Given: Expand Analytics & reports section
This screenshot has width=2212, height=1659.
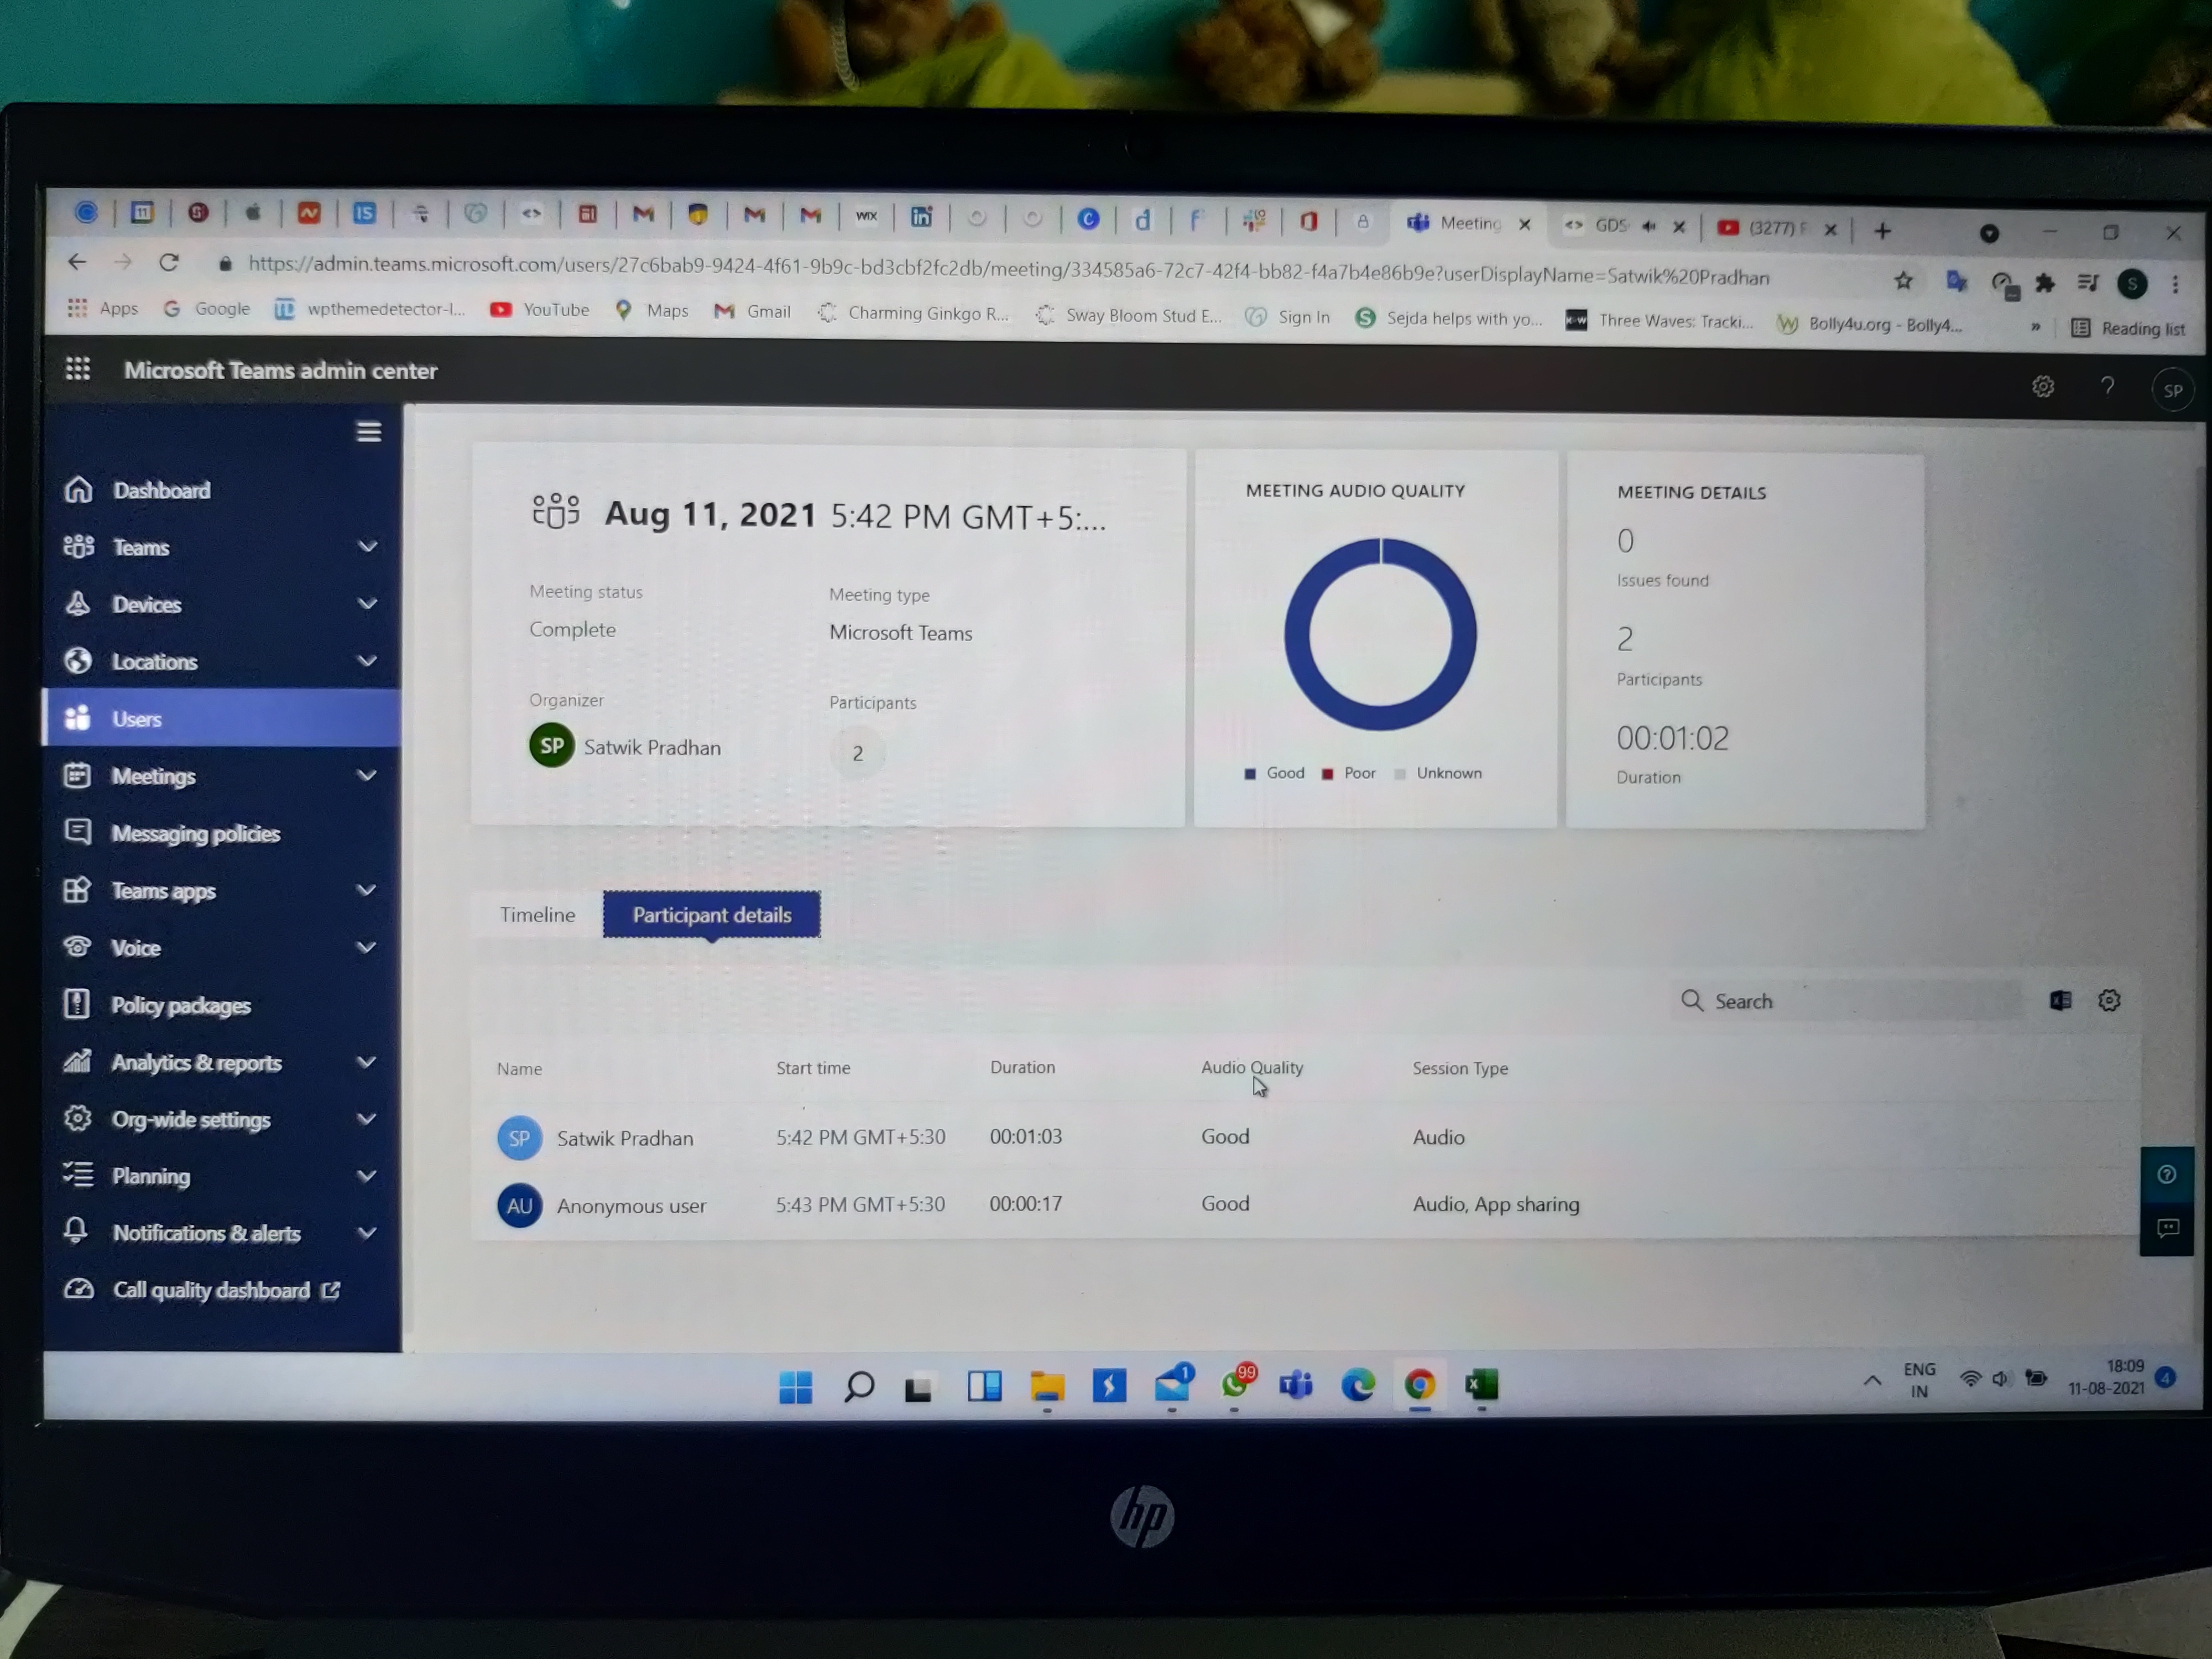Looking at the screenshot, I should click(x=367, y=1062).
